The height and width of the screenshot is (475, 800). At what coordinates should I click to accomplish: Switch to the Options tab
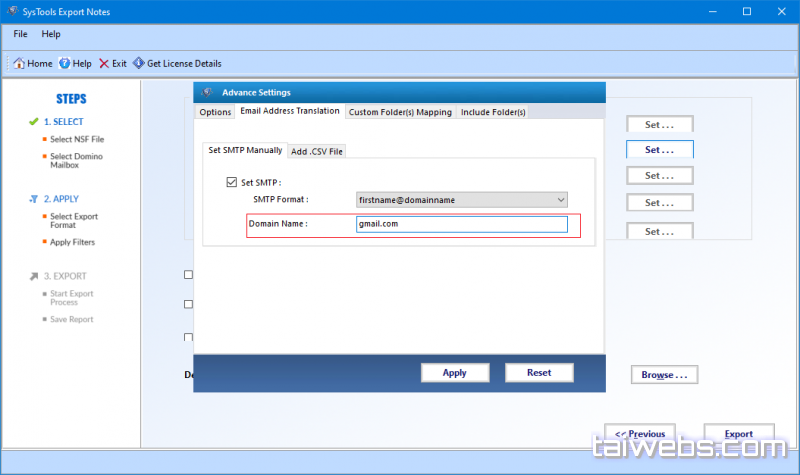click(x=214, y=112)
